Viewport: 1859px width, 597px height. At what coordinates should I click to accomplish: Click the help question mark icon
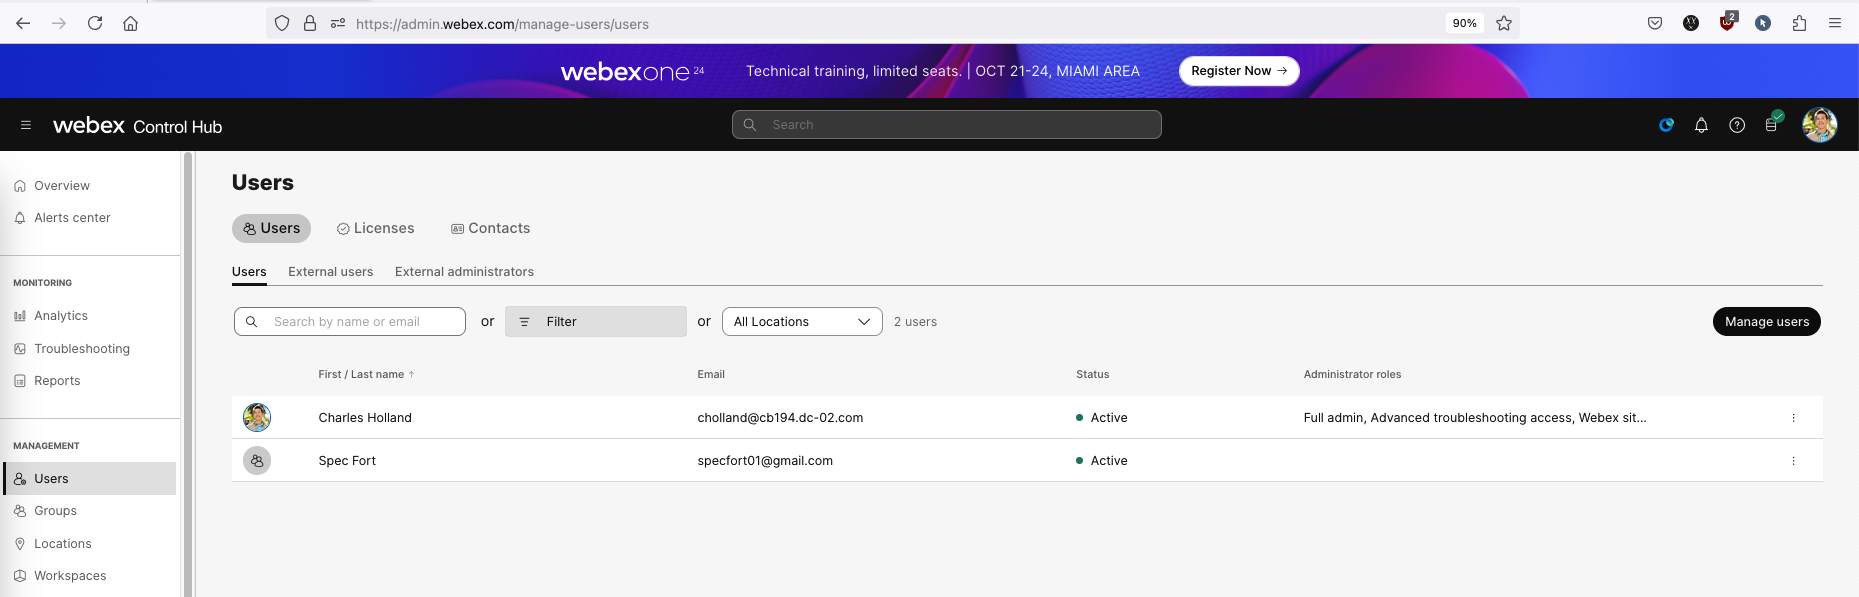point(1737,125)
